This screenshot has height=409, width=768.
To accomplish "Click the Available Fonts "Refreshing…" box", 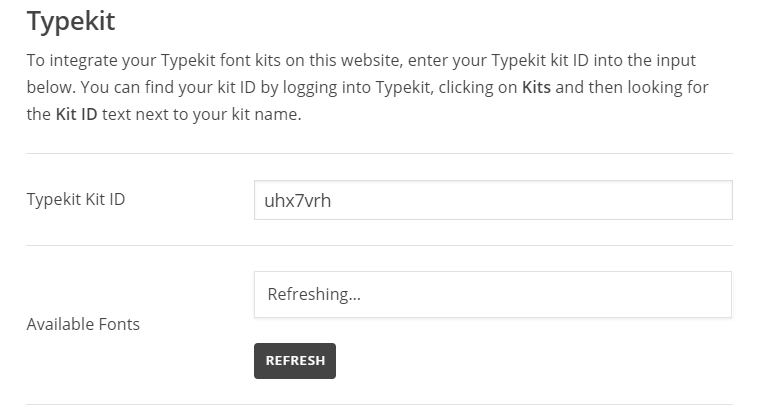I will (x=492, y=295).
